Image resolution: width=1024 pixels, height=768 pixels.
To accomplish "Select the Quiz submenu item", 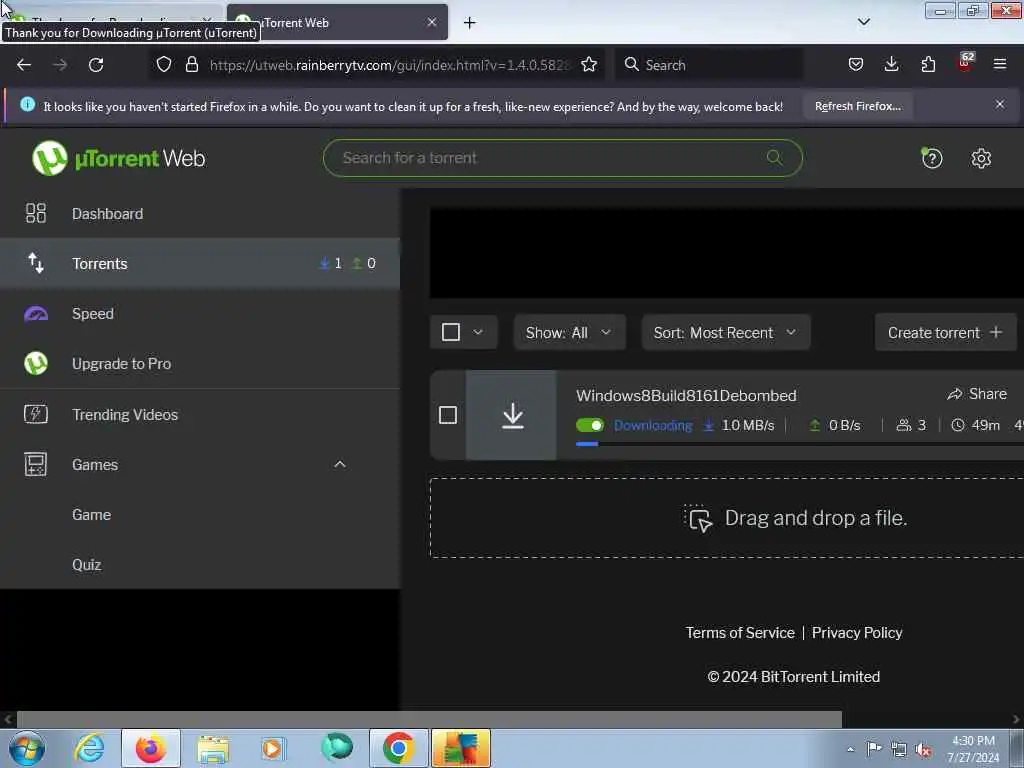I will (87, 565).
